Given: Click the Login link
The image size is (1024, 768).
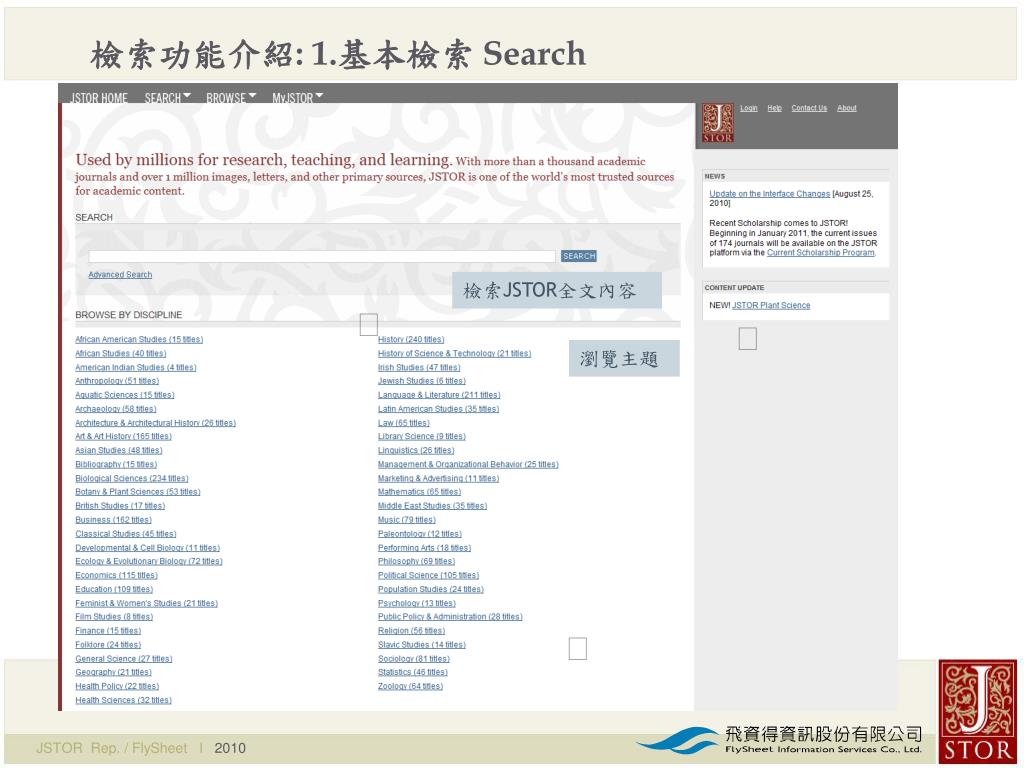Looking at the screenshot, I should (x=748, y=108).
